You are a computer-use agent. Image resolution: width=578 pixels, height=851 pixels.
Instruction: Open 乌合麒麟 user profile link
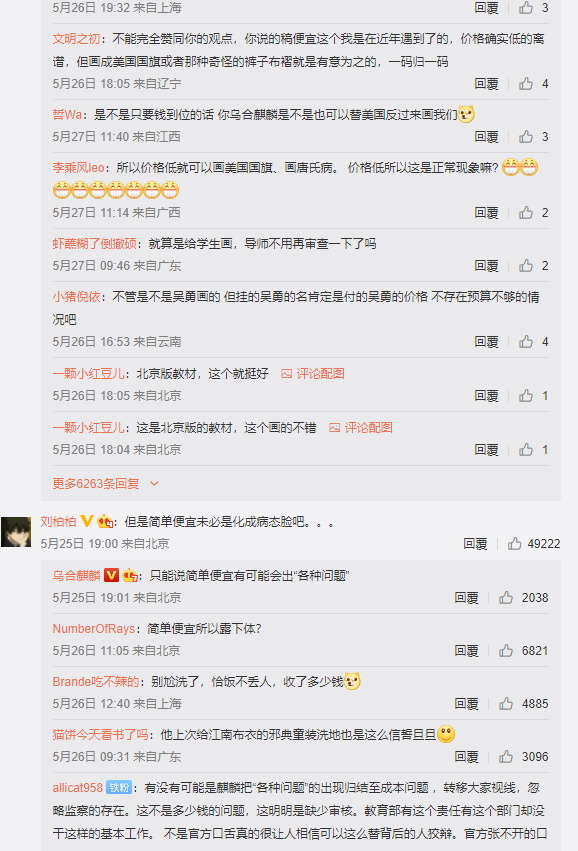coord(77,575)
